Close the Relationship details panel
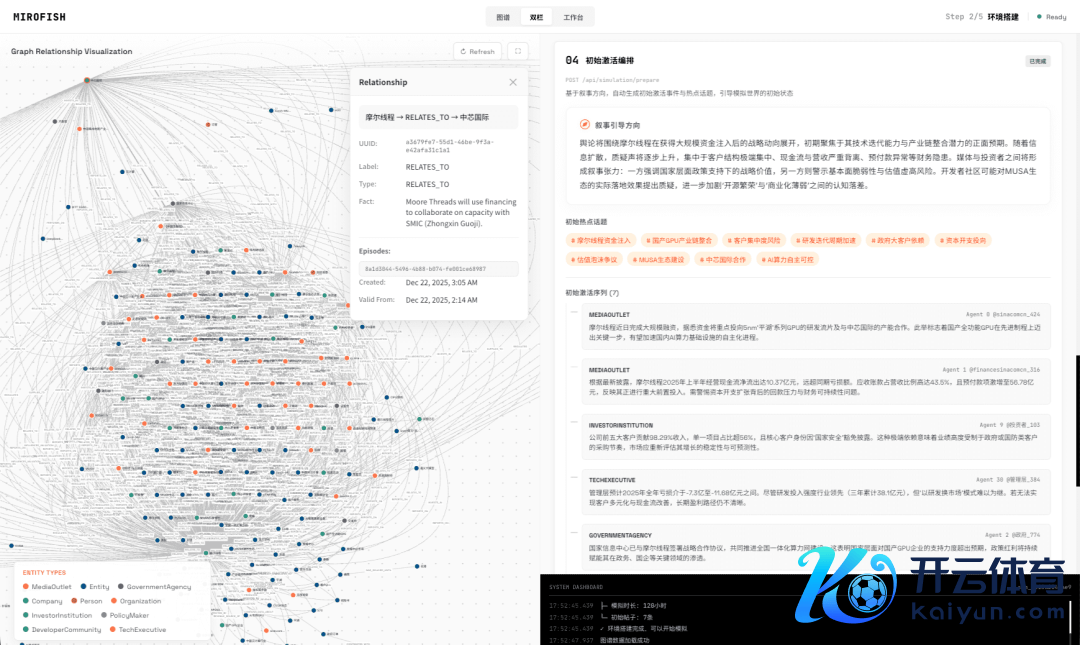1080x645 pixels. point(513,82)
